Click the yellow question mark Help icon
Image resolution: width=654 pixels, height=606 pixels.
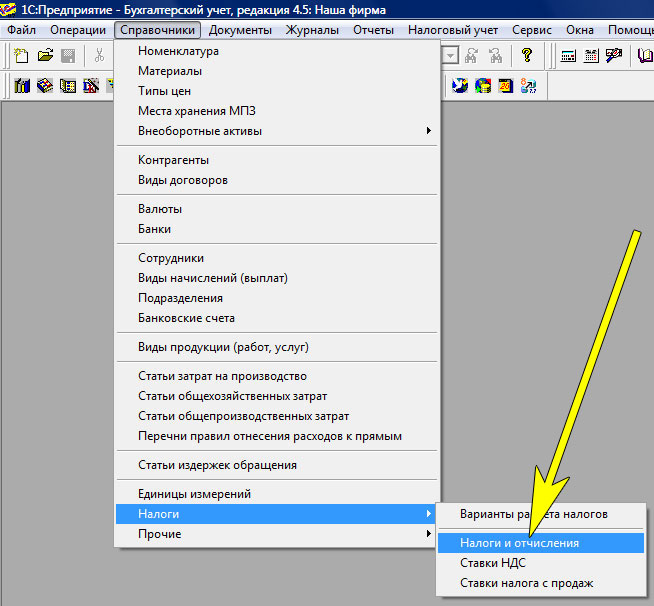coord(527,55)
